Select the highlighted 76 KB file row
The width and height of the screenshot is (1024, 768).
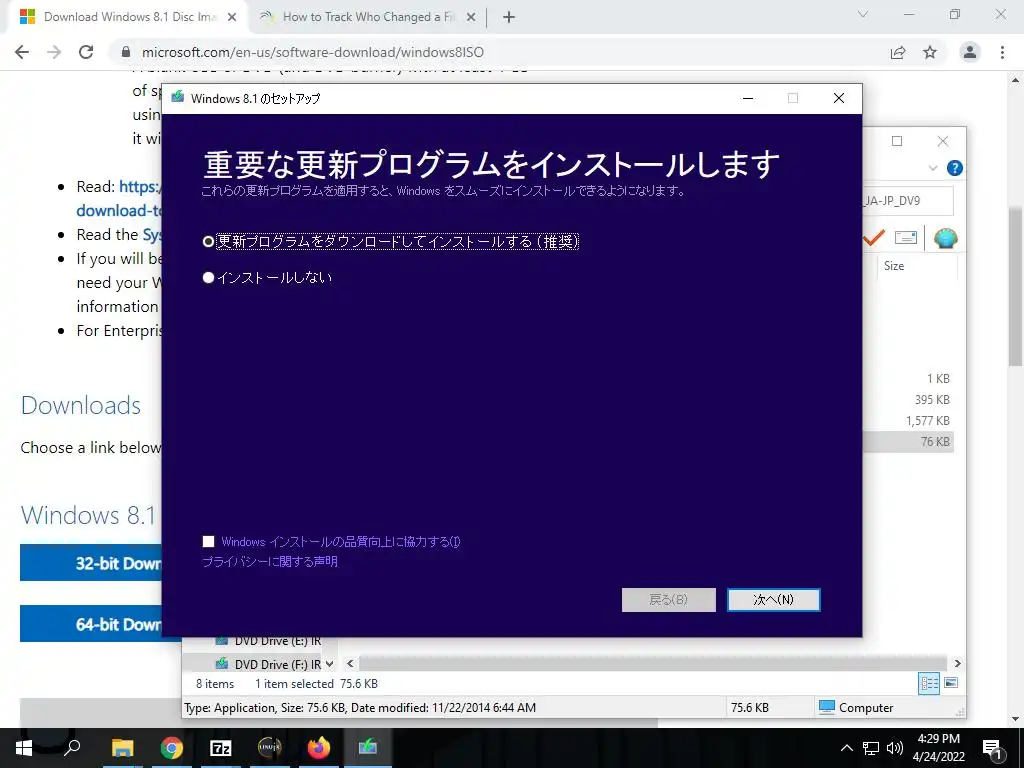pyautogui.click(x=908, y=441)
